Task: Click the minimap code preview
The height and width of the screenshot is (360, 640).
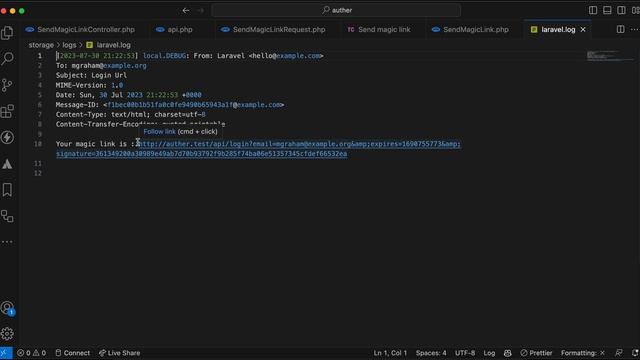Action: click(610, 56)
